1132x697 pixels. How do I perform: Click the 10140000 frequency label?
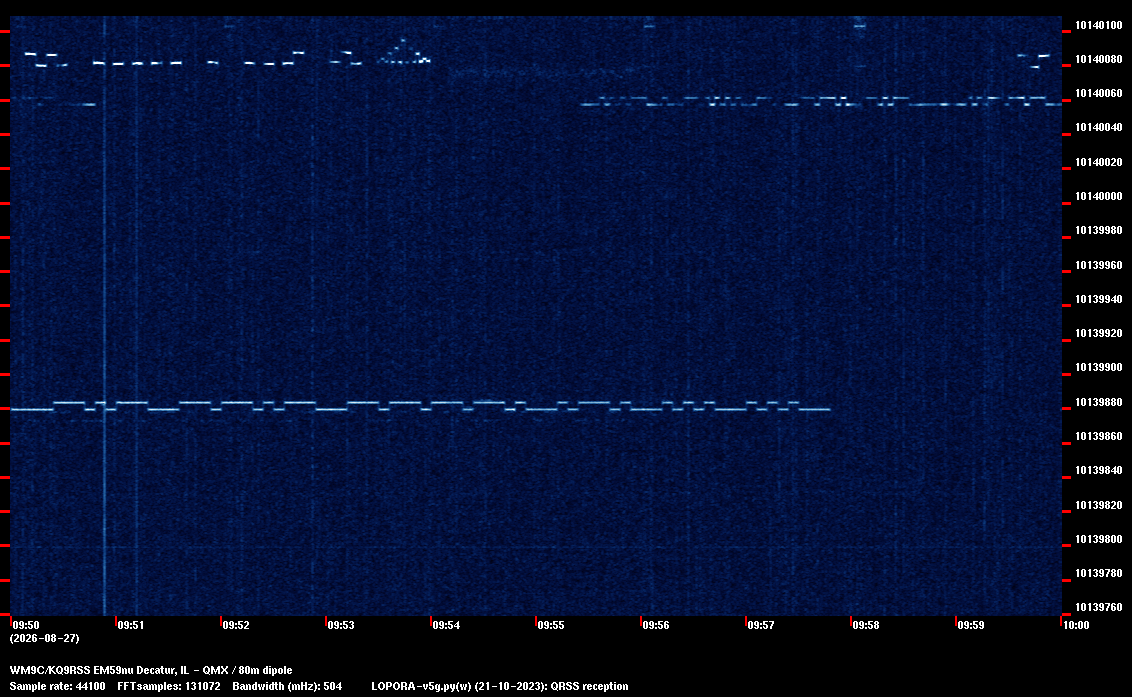(1098, 196)
